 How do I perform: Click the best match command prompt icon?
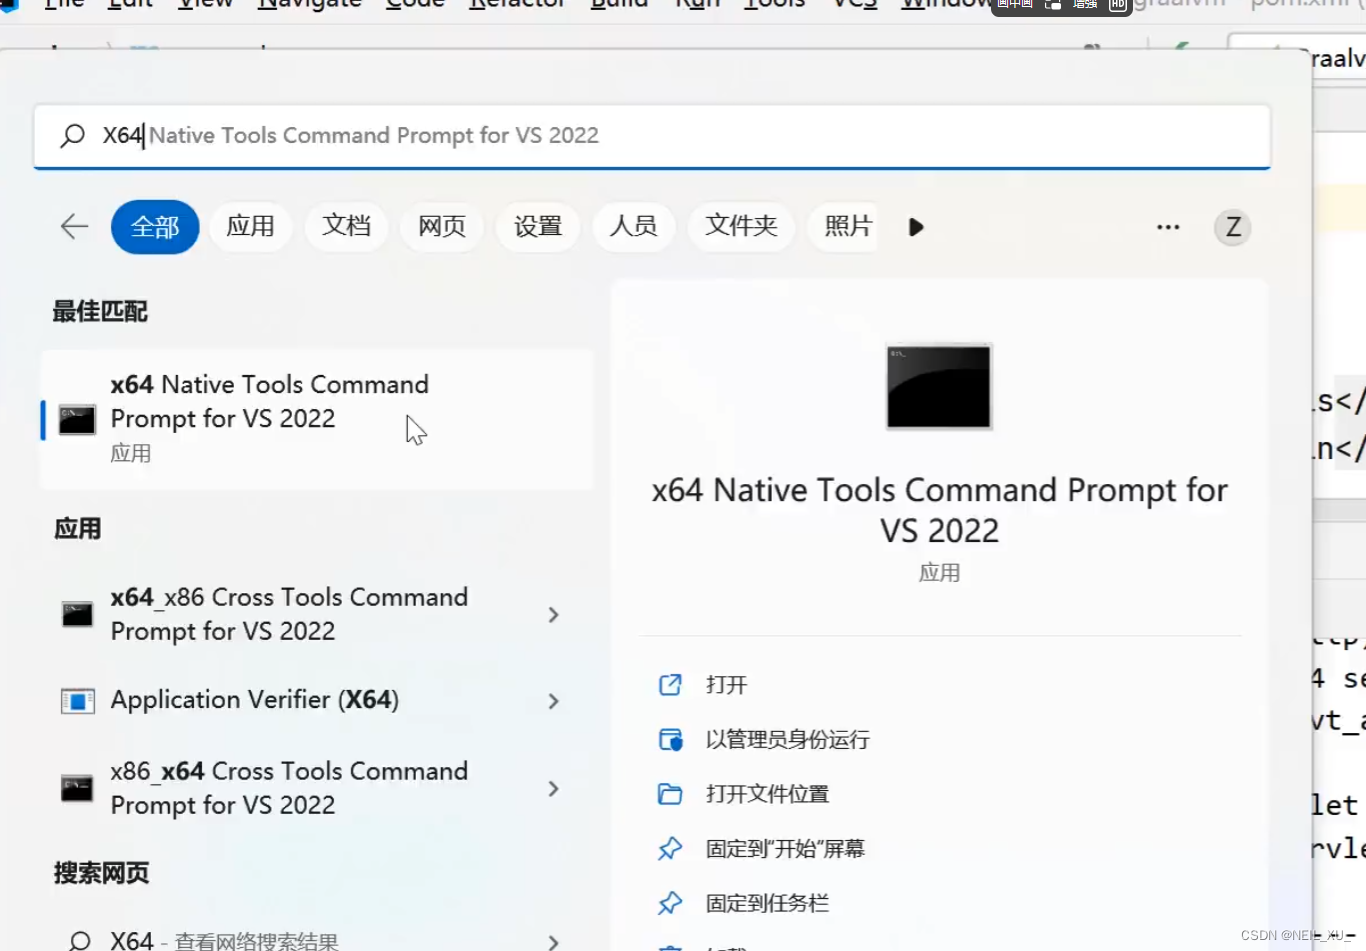pyautogui.click(x=77, y=420)
